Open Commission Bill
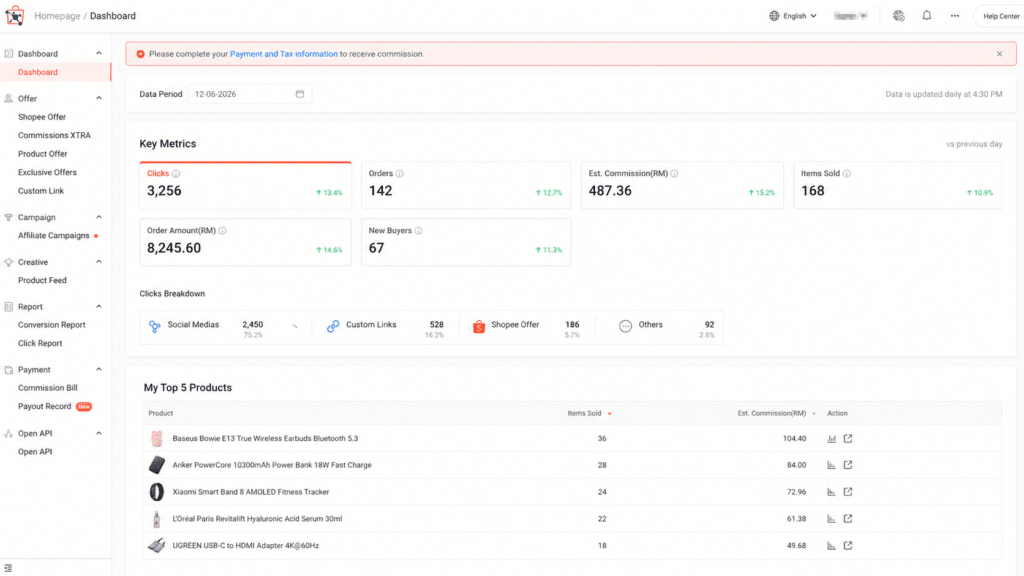The height and width of the screenshot is (576, 1024). click(x=47, y=388)
